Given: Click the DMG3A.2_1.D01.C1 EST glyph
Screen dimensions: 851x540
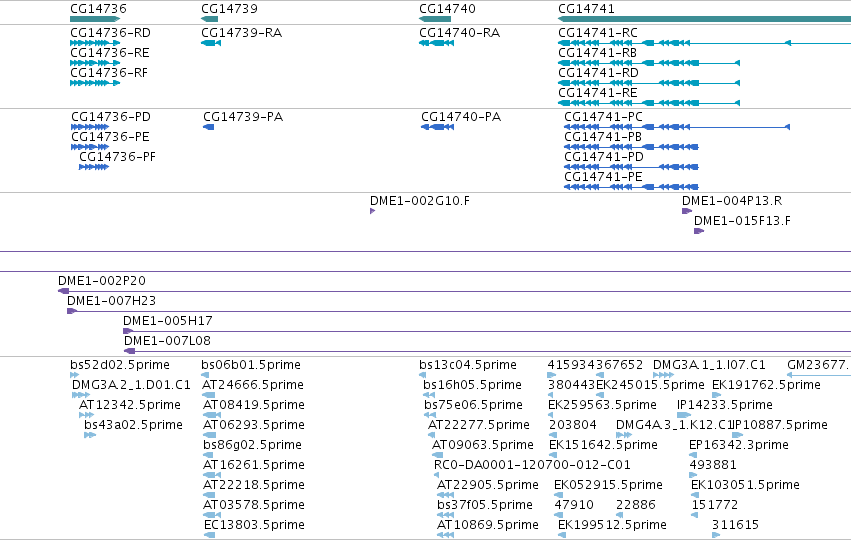Looking at the screenshot, I should pos(80,395).
